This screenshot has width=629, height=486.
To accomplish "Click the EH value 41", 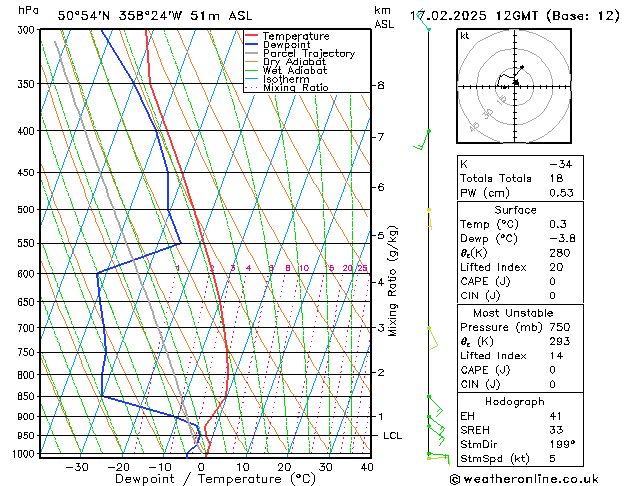I will coord(556,416).
